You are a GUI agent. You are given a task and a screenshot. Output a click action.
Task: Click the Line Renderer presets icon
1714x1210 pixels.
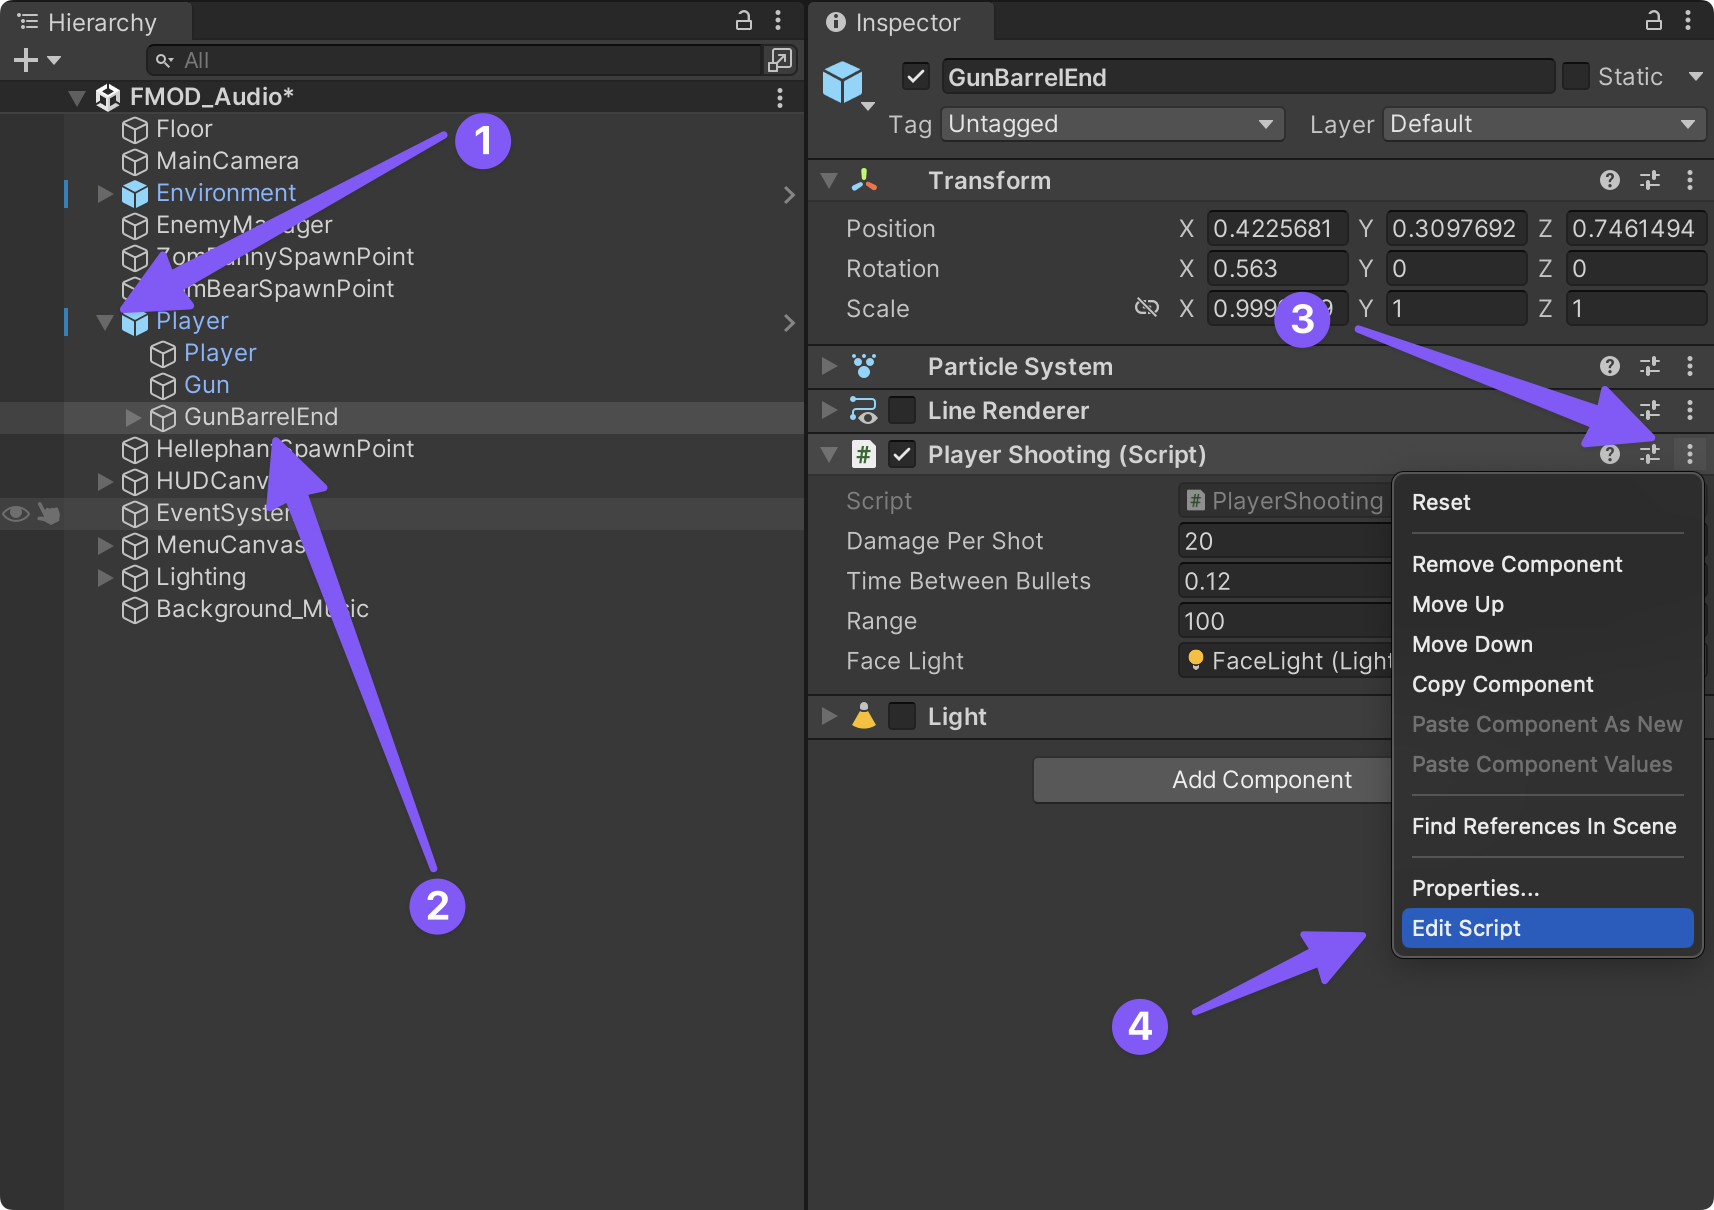pos(1649,410)
